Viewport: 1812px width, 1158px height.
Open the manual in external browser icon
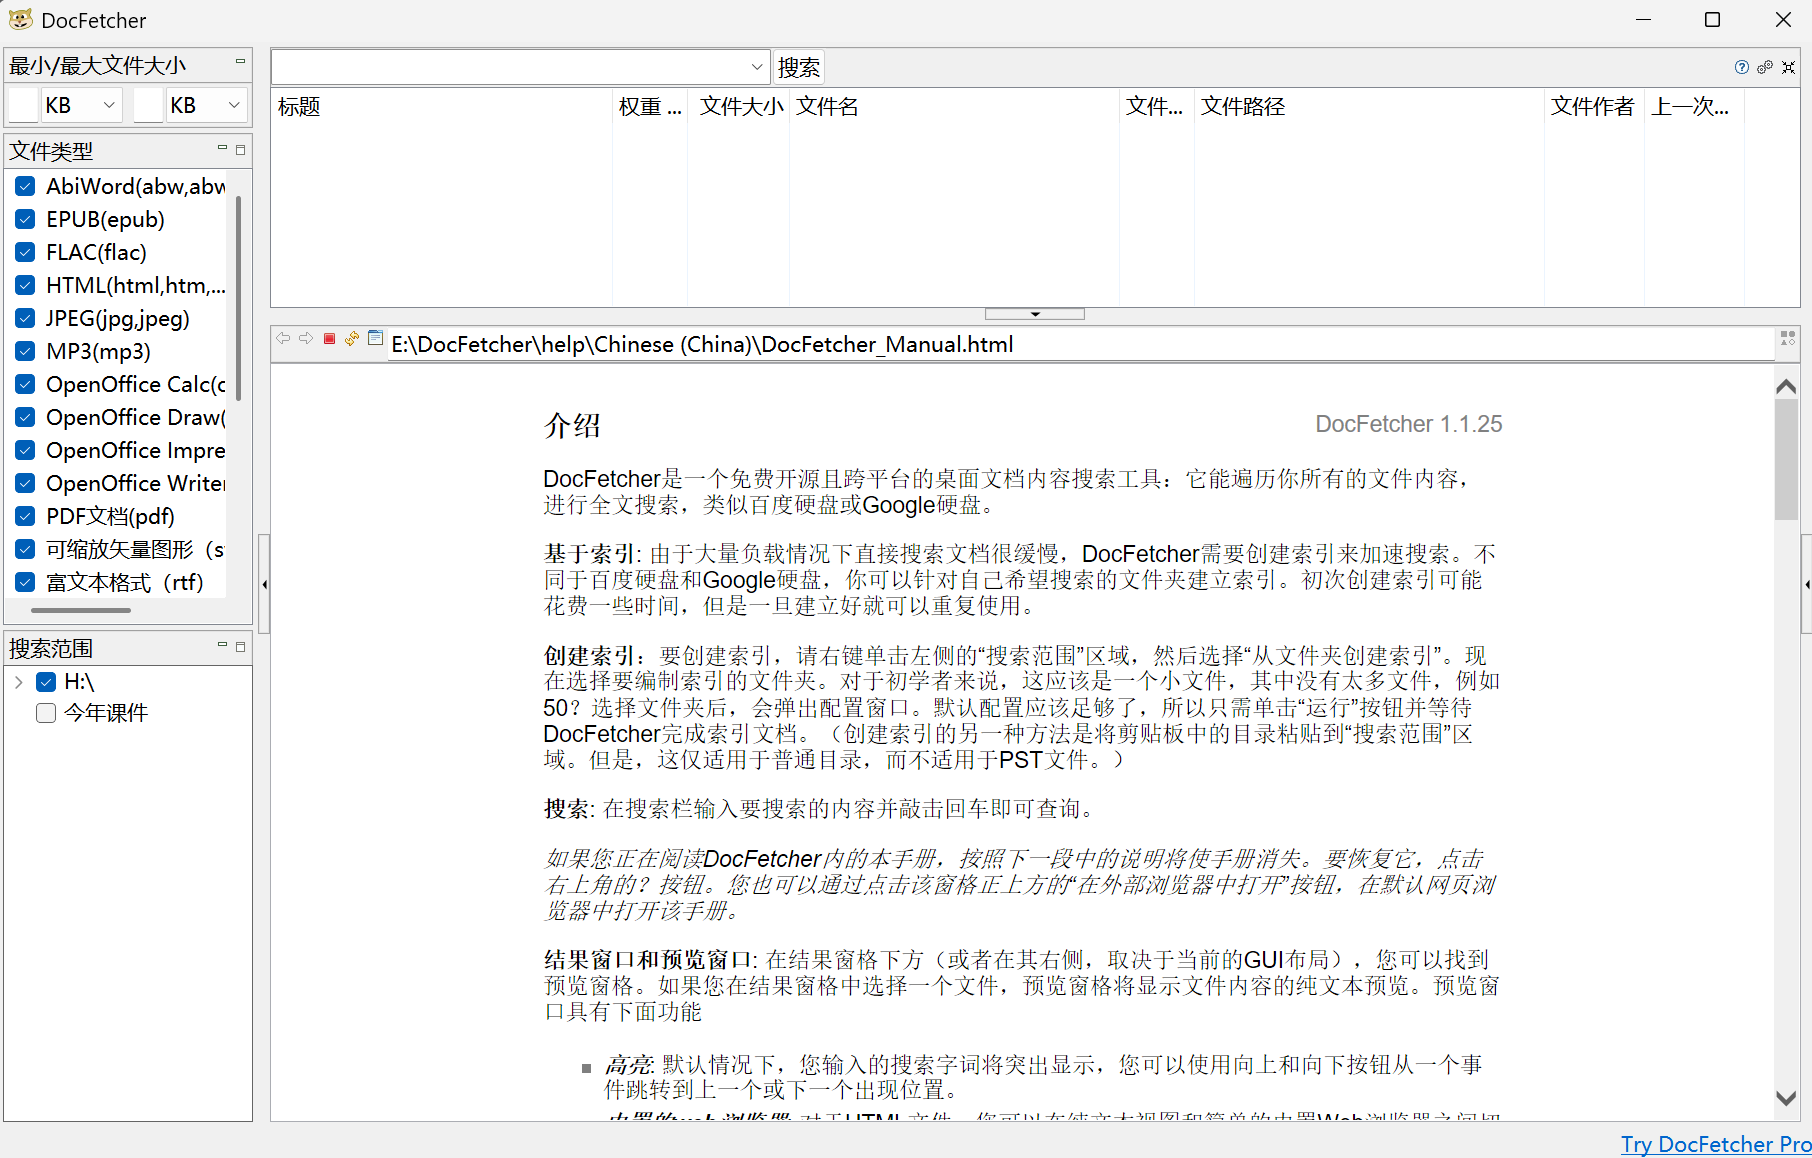375,339
